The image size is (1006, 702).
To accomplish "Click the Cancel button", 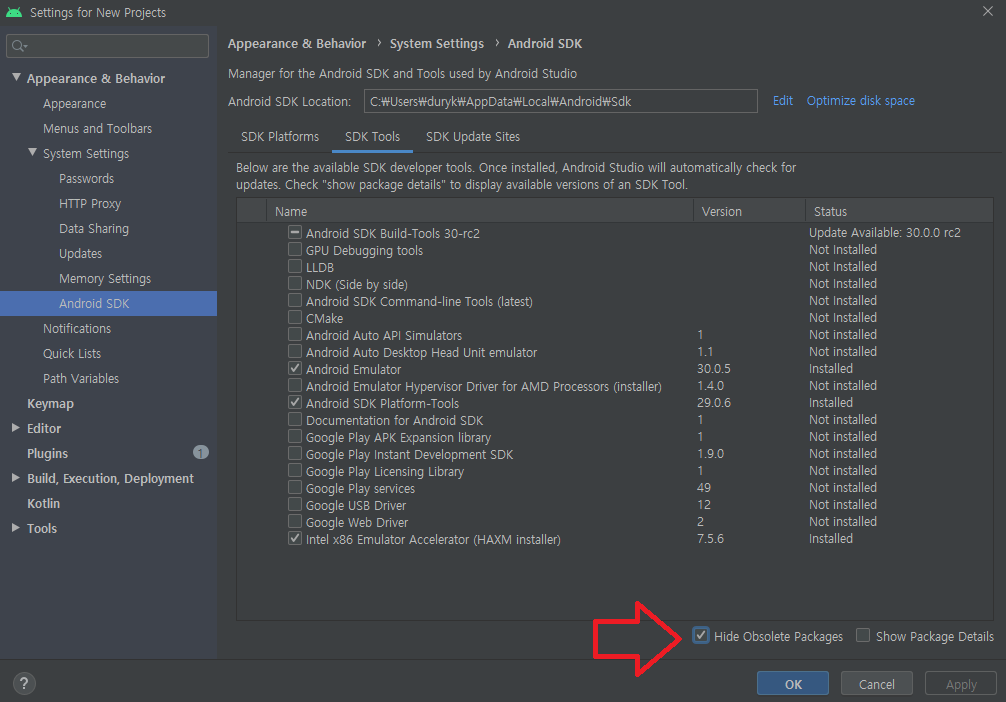I will [876, 684].
